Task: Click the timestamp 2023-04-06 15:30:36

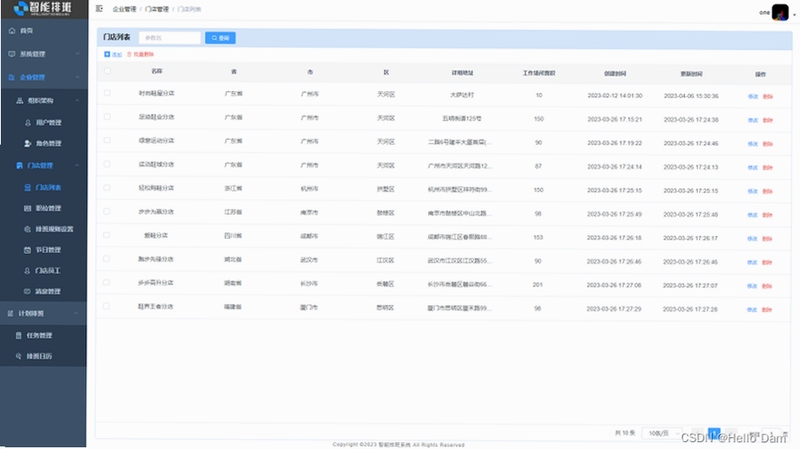Action: coord(691,96)
